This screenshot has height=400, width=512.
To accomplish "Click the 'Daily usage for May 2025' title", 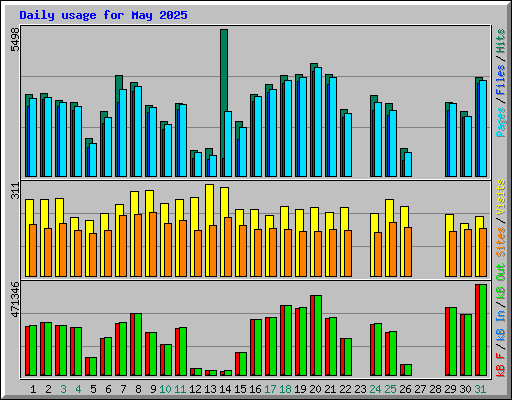I will 103,15.
